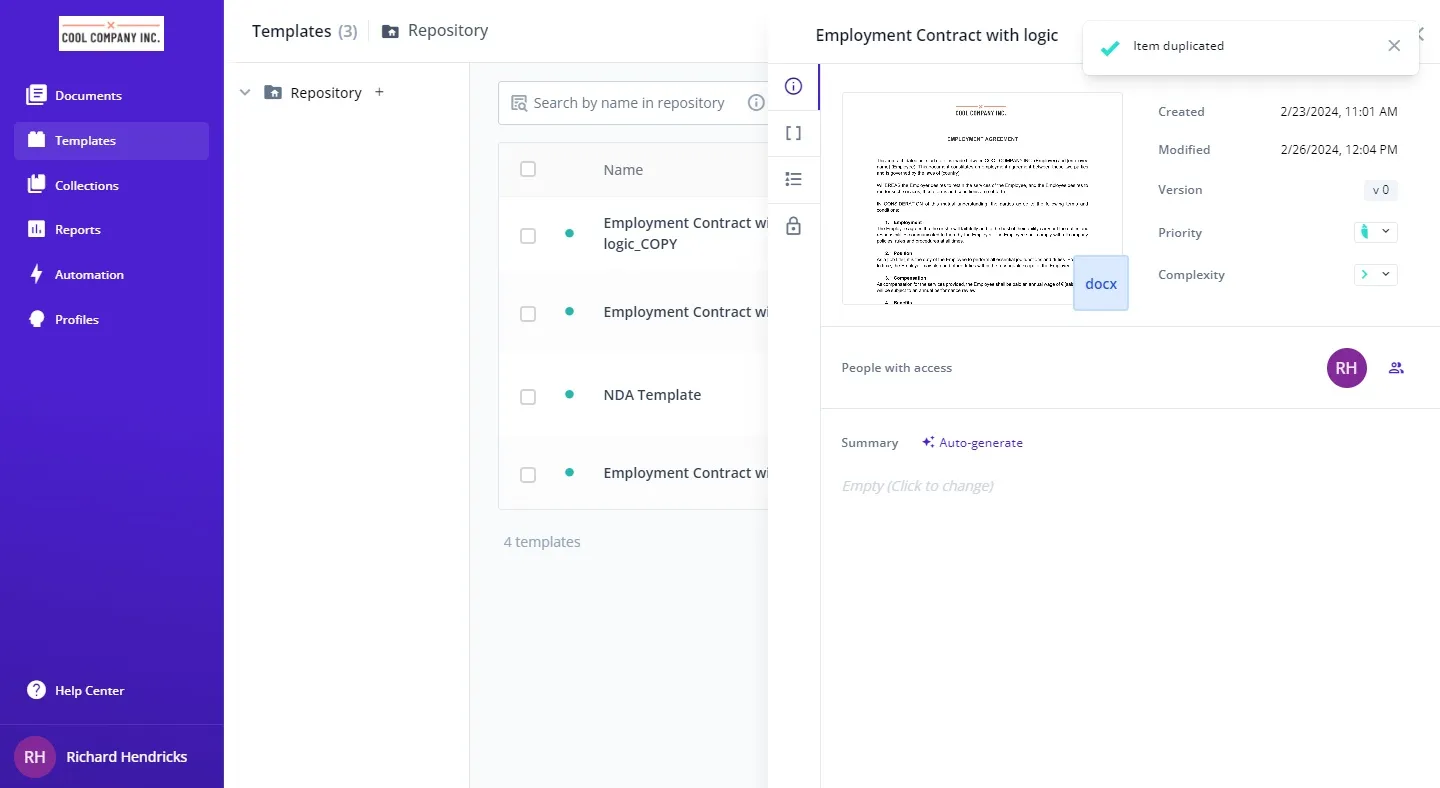Click the info icon in search bar
Viewport: 1440px width, 788px height.
point(756,102)
